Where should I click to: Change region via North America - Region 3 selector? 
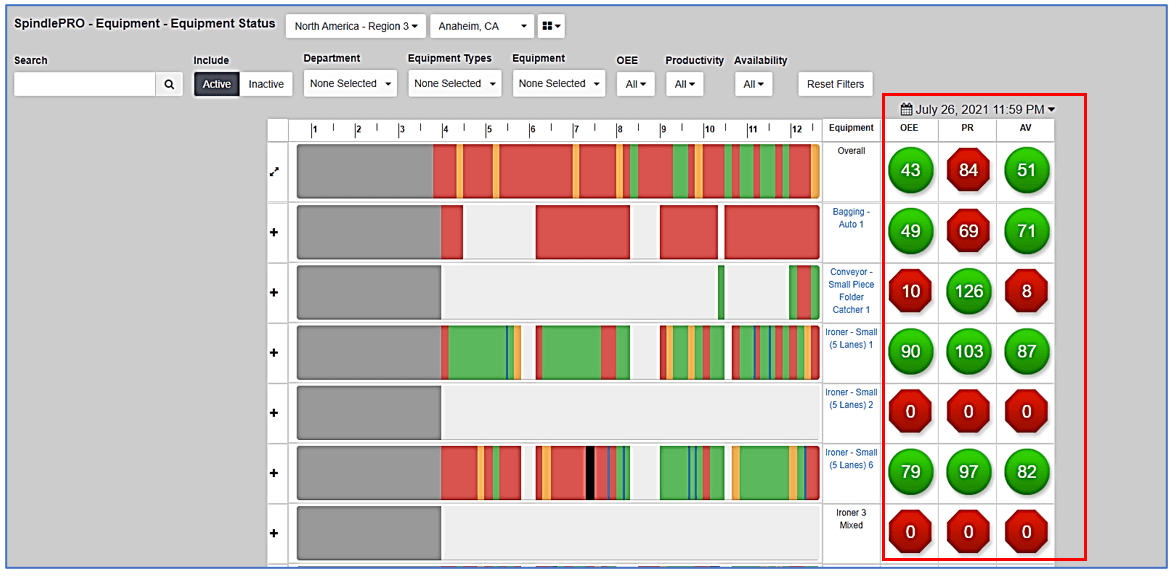[x=355, y=25]
